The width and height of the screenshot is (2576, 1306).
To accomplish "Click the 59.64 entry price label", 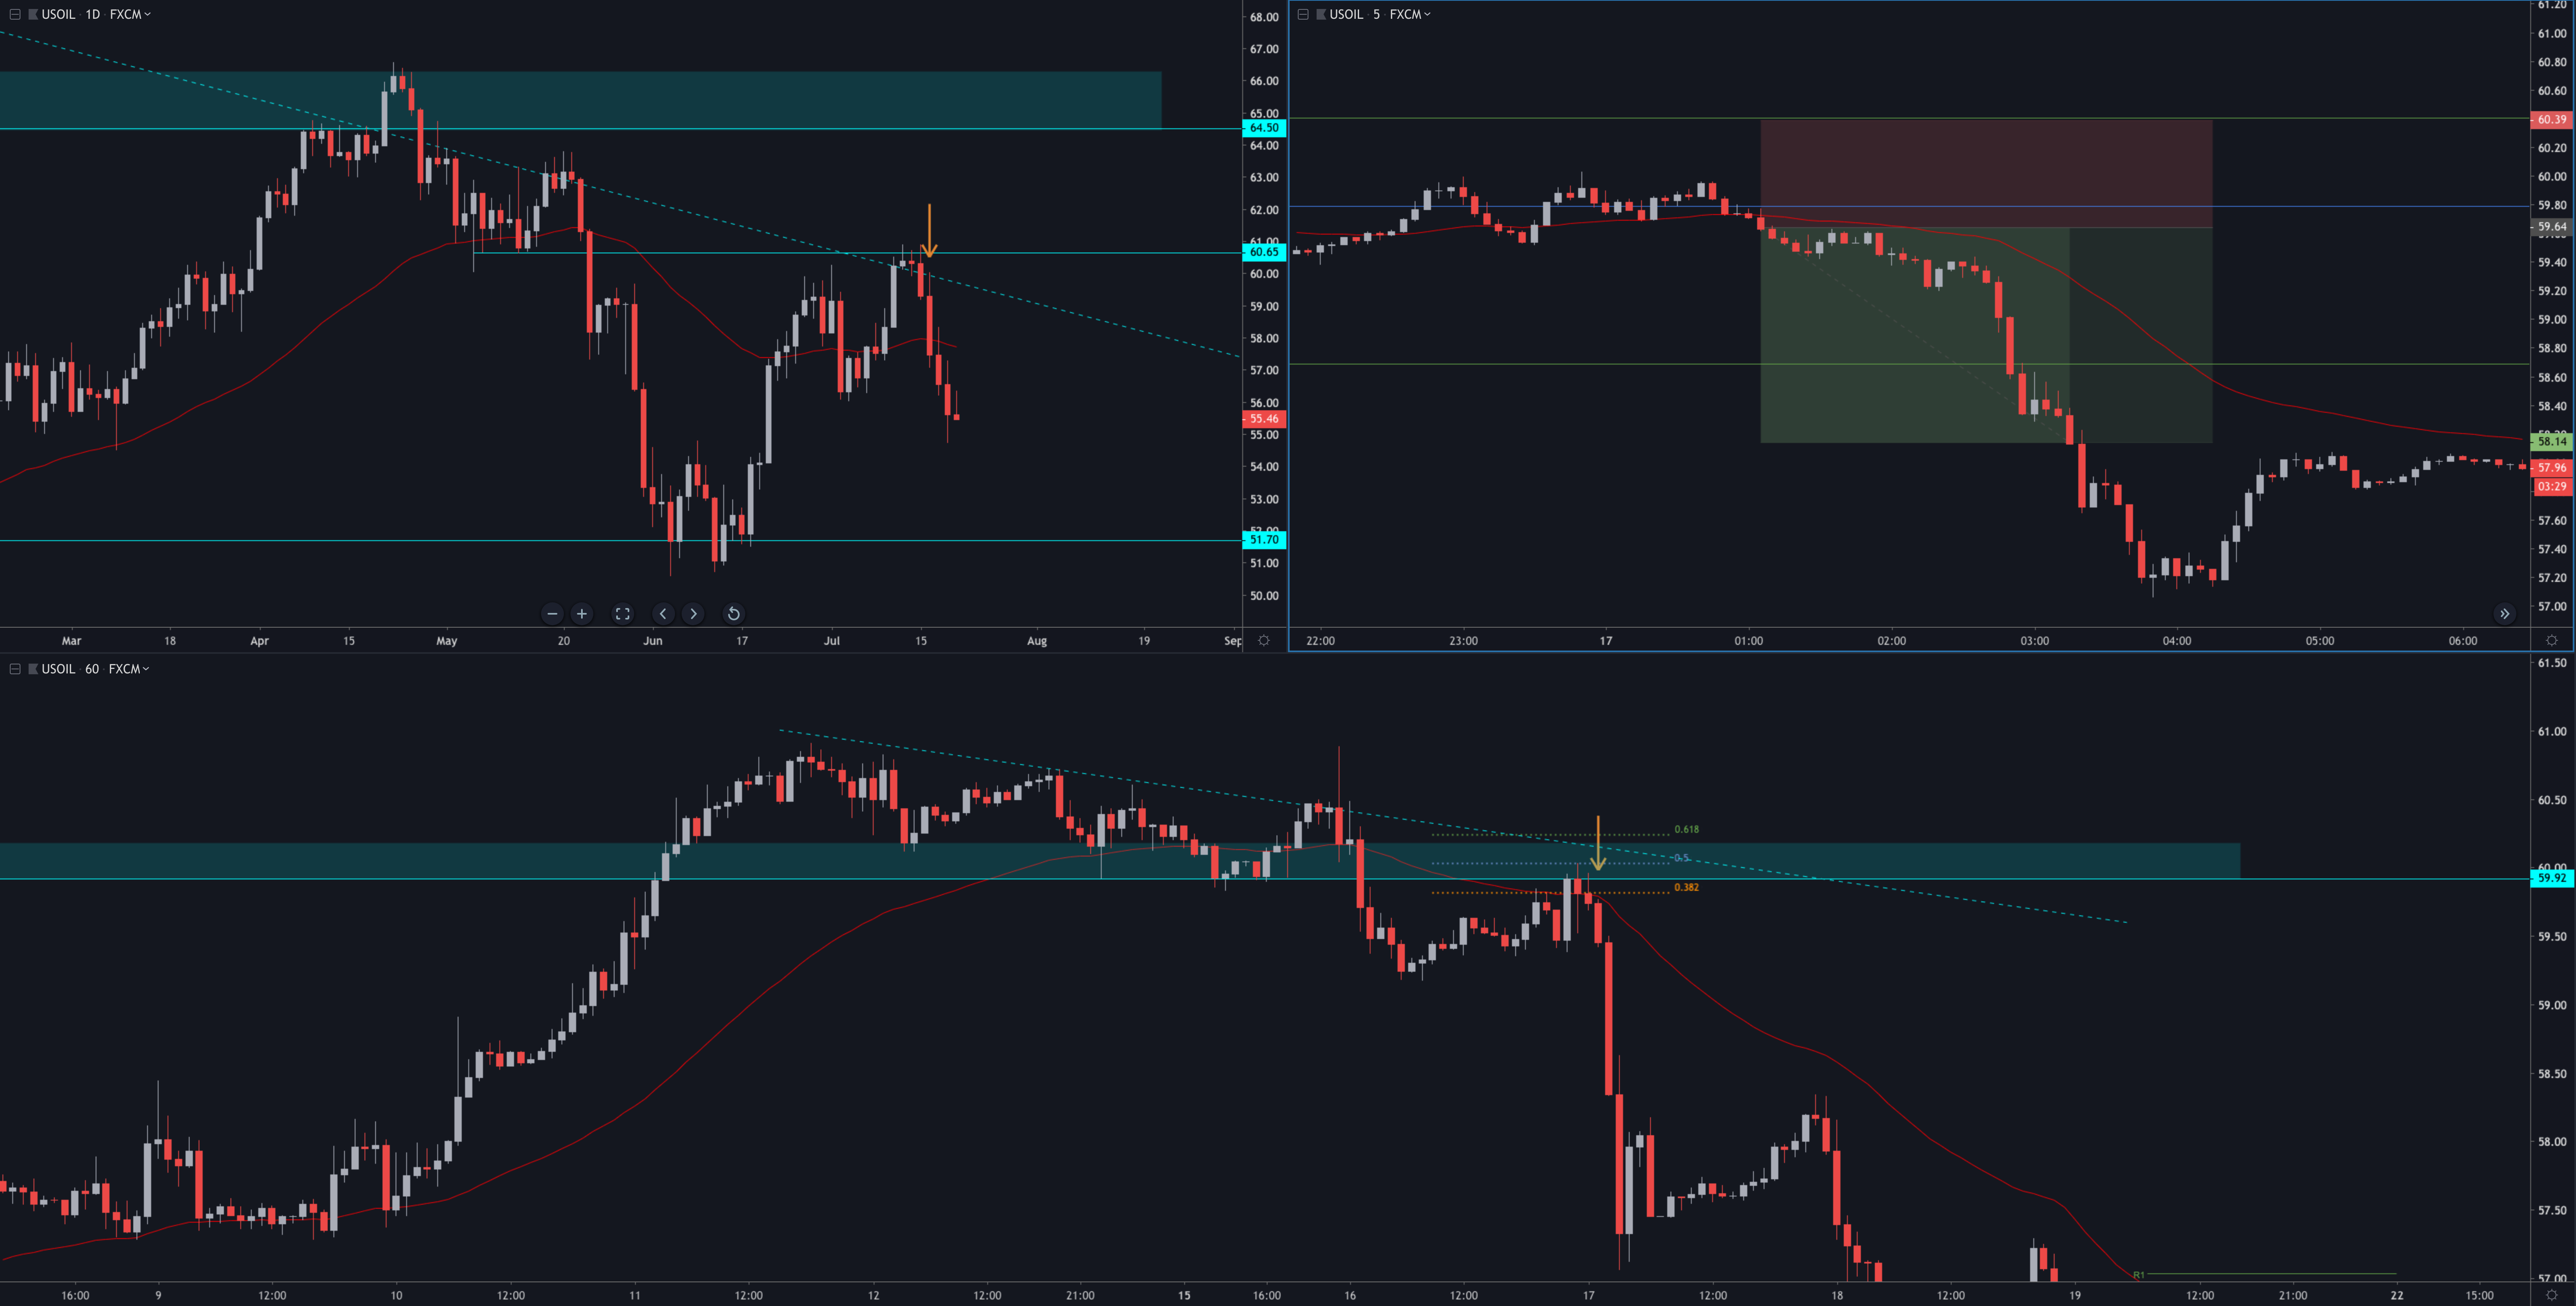I will 2552,227.
